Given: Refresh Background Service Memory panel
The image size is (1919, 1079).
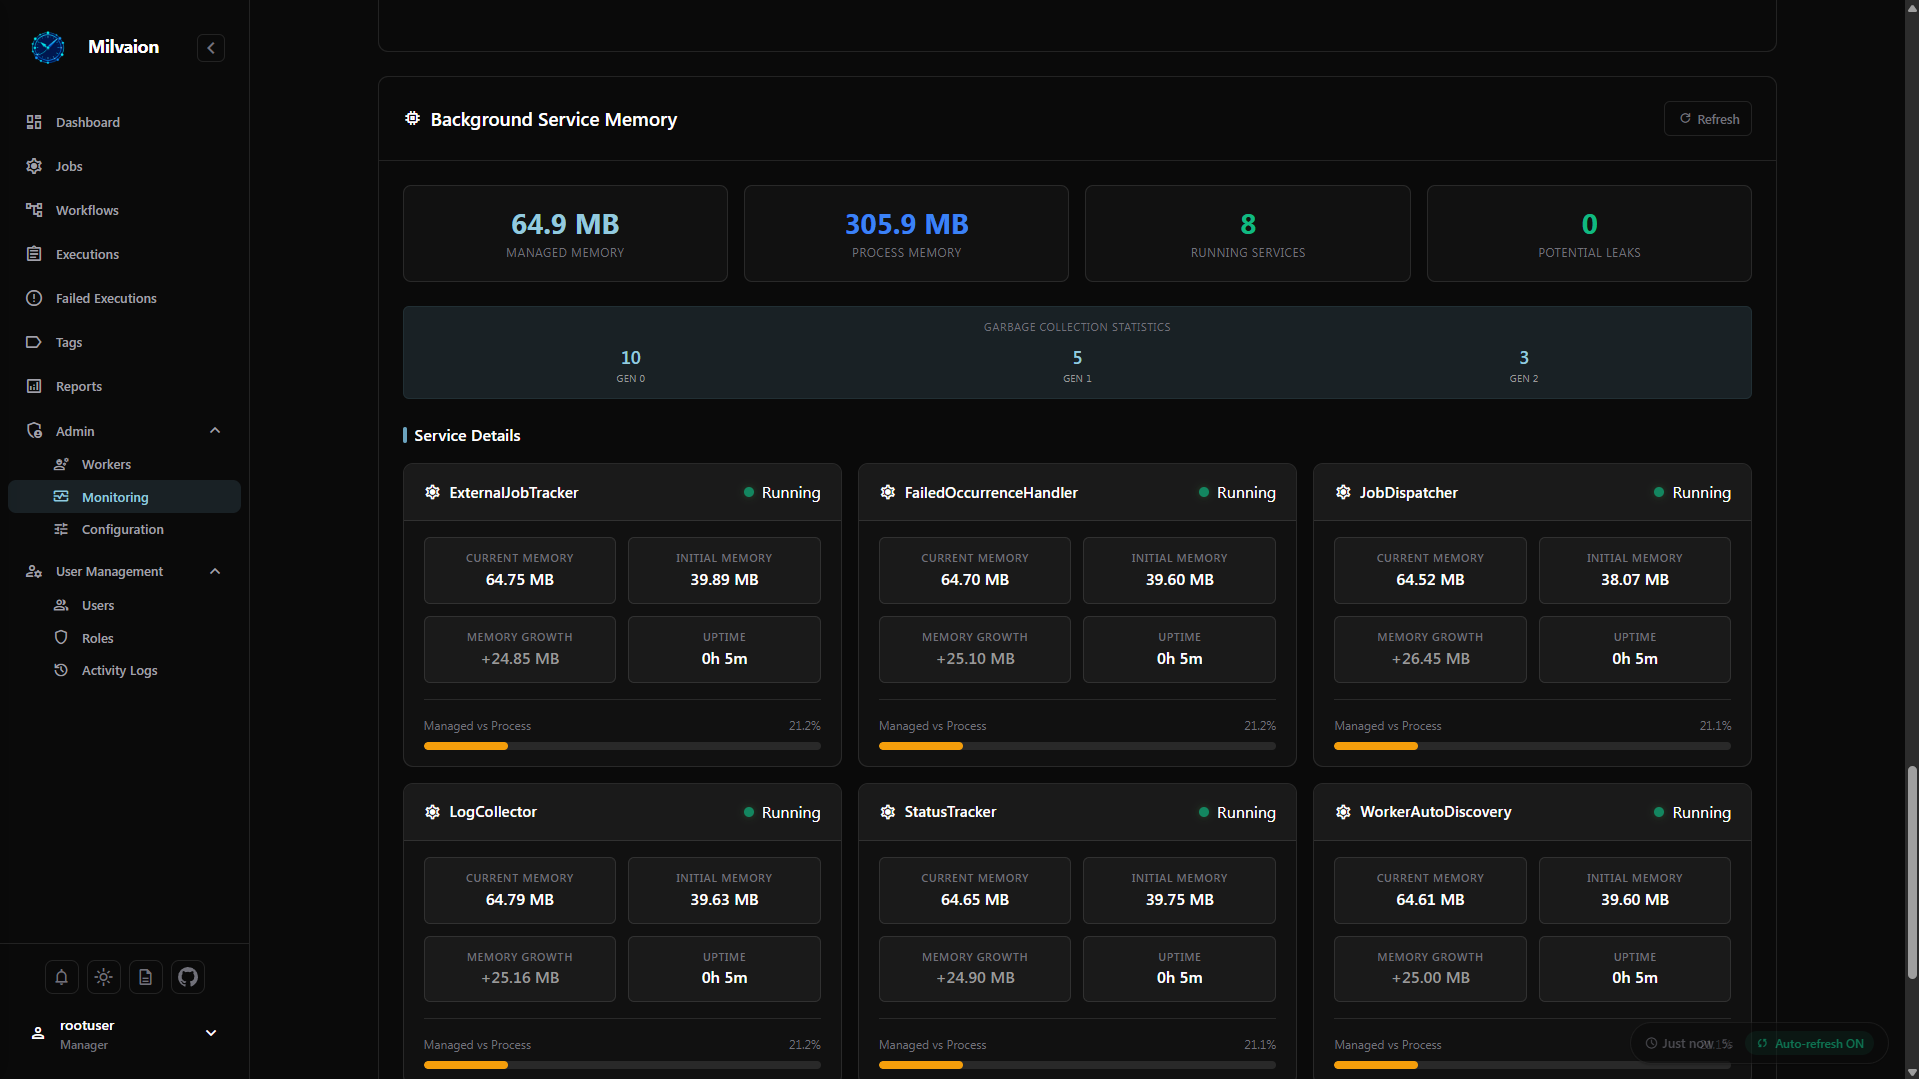Looking at the screenshot, I should [1708, 119].
